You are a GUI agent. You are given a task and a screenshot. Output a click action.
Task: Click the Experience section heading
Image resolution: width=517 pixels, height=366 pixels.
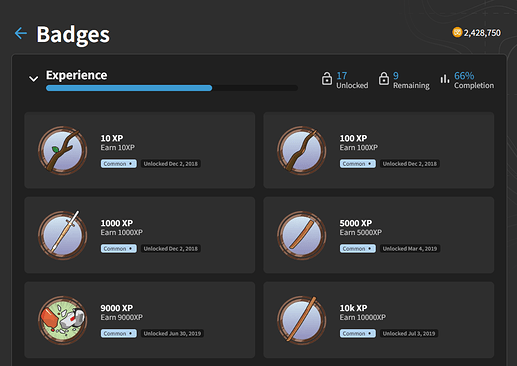tap(77, 75)
